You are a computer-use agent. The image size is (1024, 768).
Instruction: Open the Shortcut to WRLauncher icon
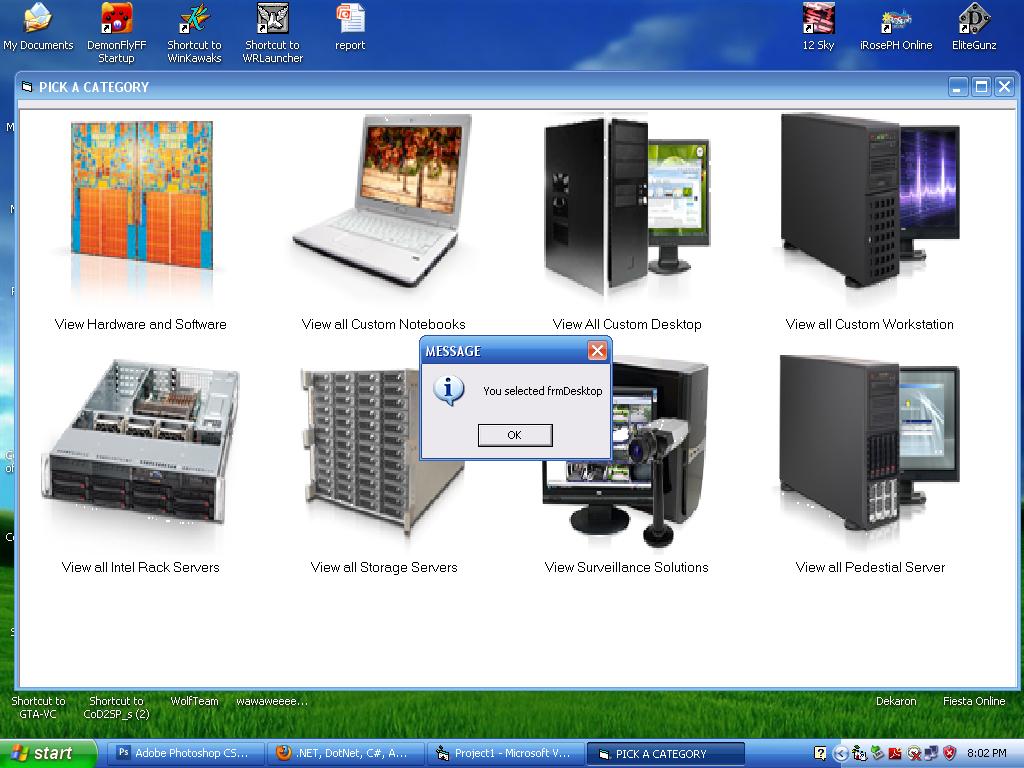point(272,19)
